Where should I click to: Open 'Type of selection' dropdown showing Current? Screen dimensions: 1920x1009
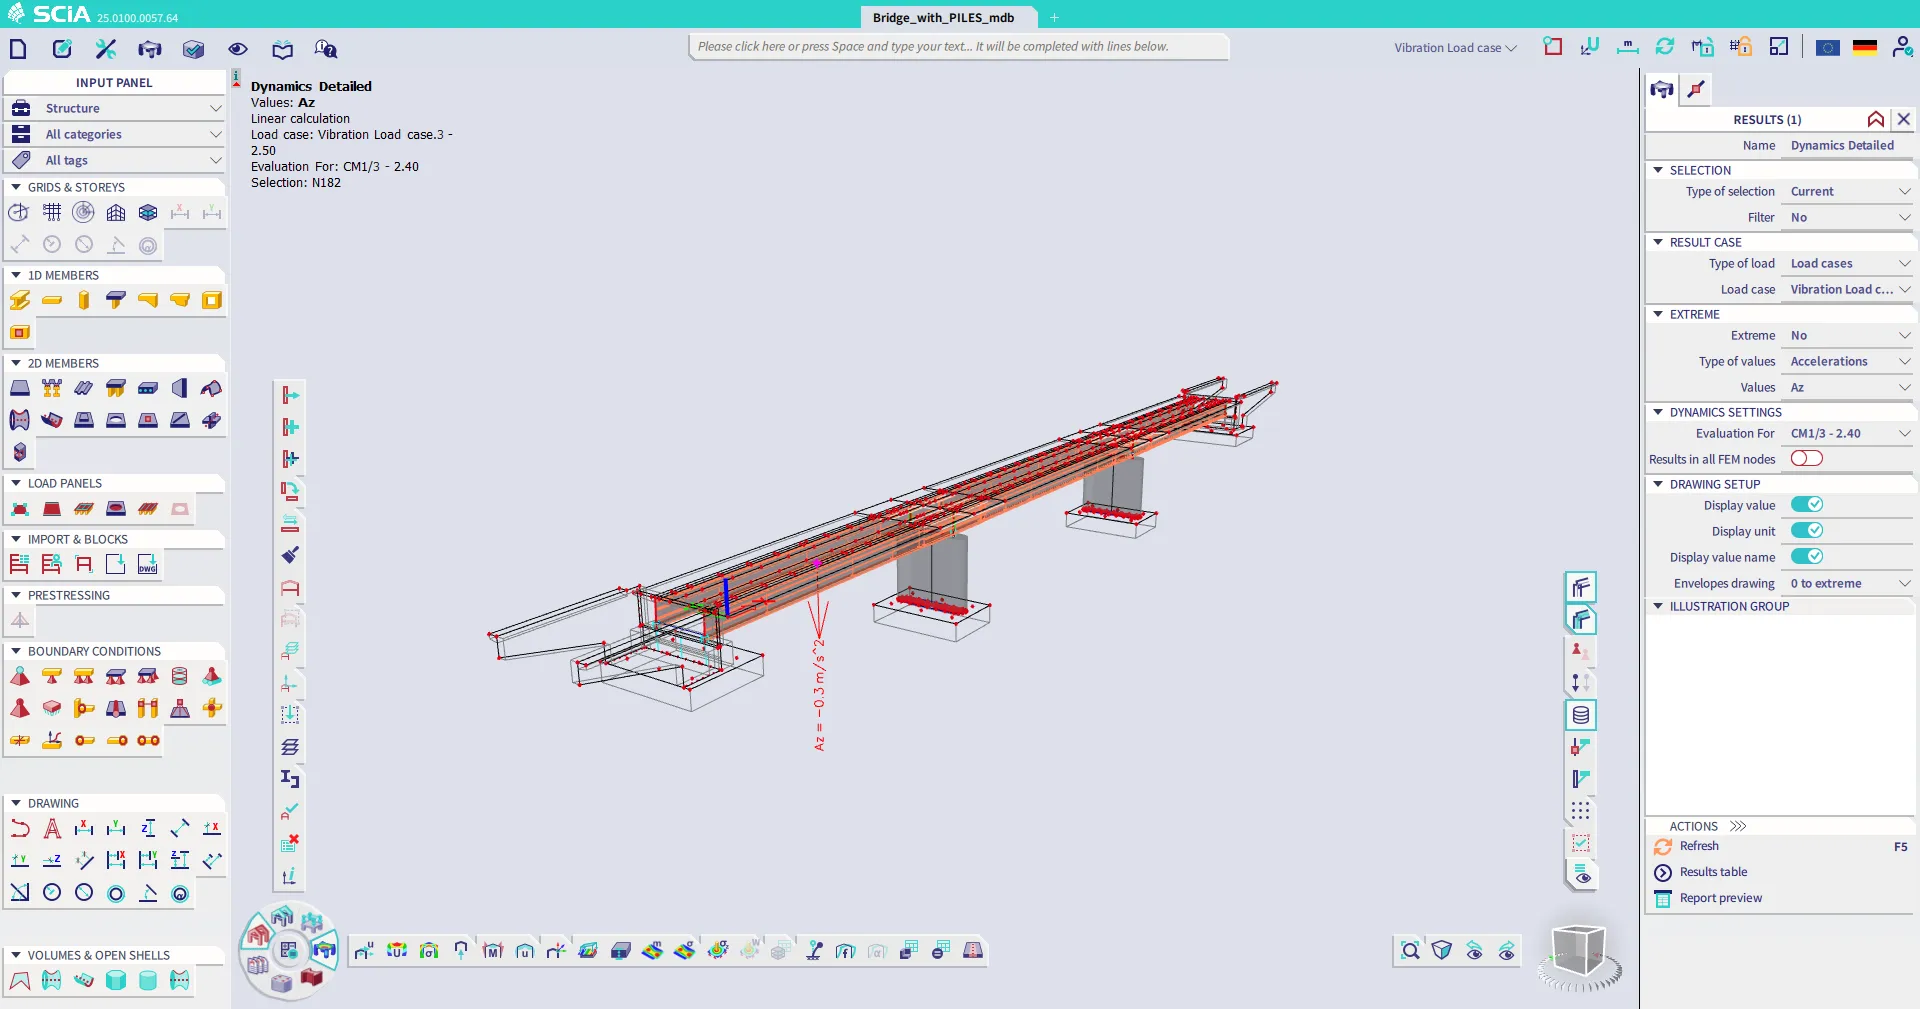[x=1849, y=192]
